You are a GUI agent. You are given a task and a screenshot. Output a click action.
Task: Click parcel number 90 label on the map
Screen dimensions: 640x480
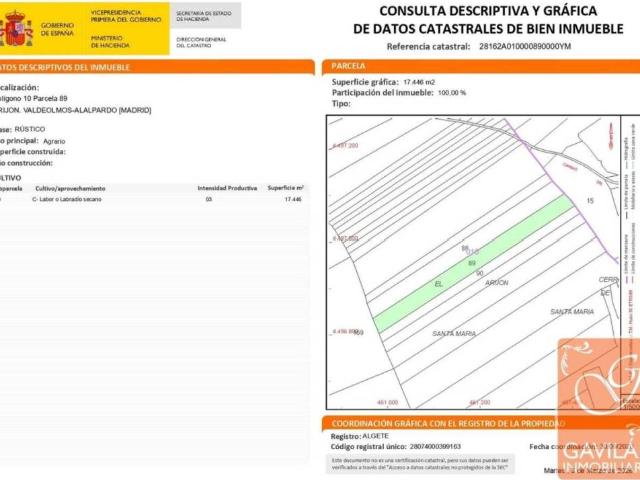point(480,273)
